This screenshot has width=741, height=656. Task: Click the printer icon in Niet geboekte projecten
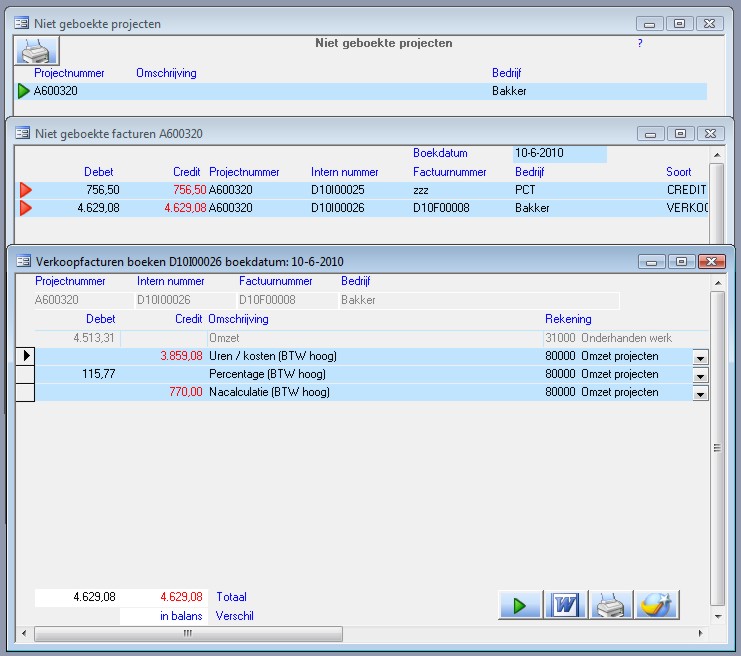(x=37, y=52)
